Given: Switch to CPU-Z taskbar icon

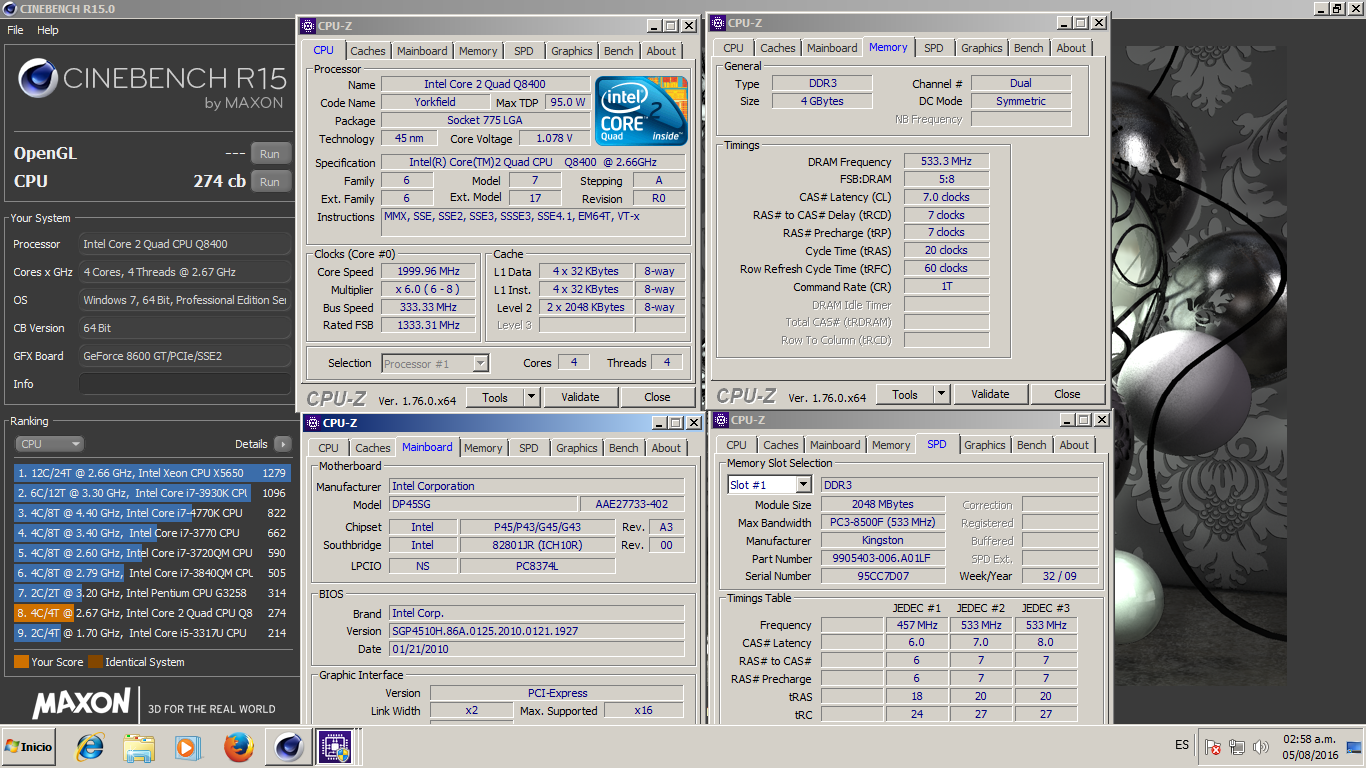Looking at the screenshot, I should tap(335, 746).
